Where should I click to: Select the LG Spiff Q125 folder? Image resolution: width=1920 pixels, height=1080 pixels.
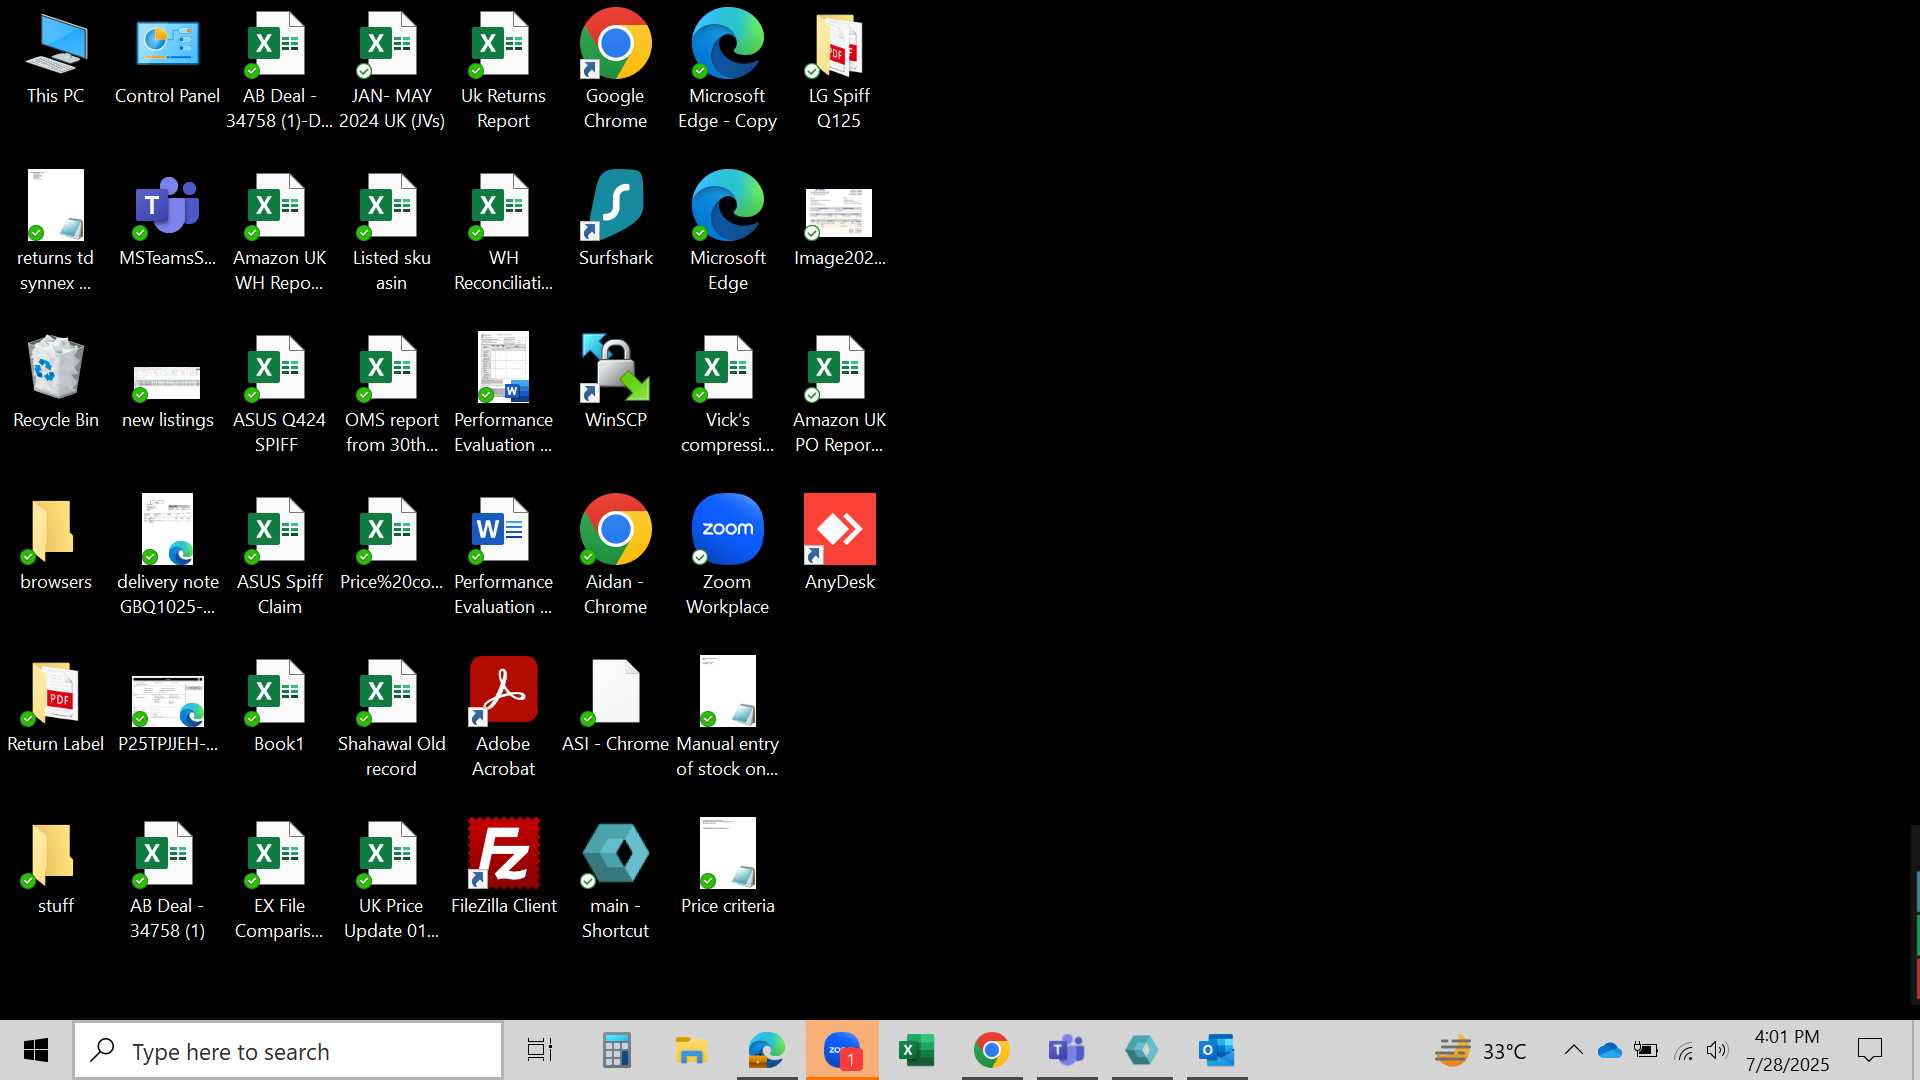click(x=839, y=70)
